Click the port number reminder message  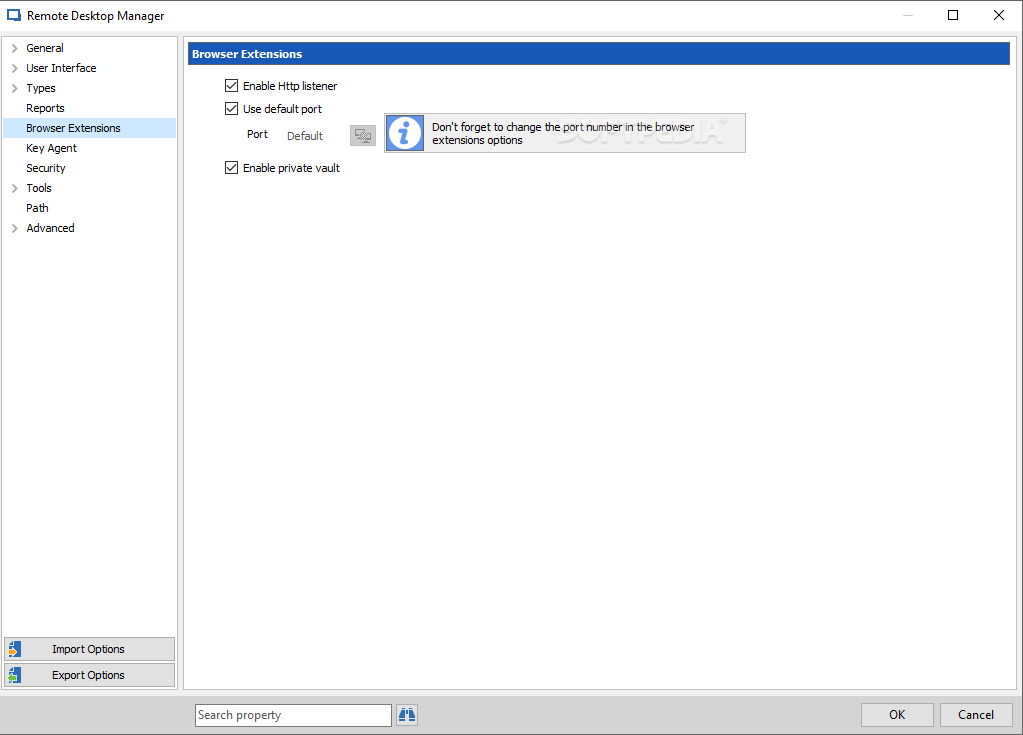coord(562,133)
